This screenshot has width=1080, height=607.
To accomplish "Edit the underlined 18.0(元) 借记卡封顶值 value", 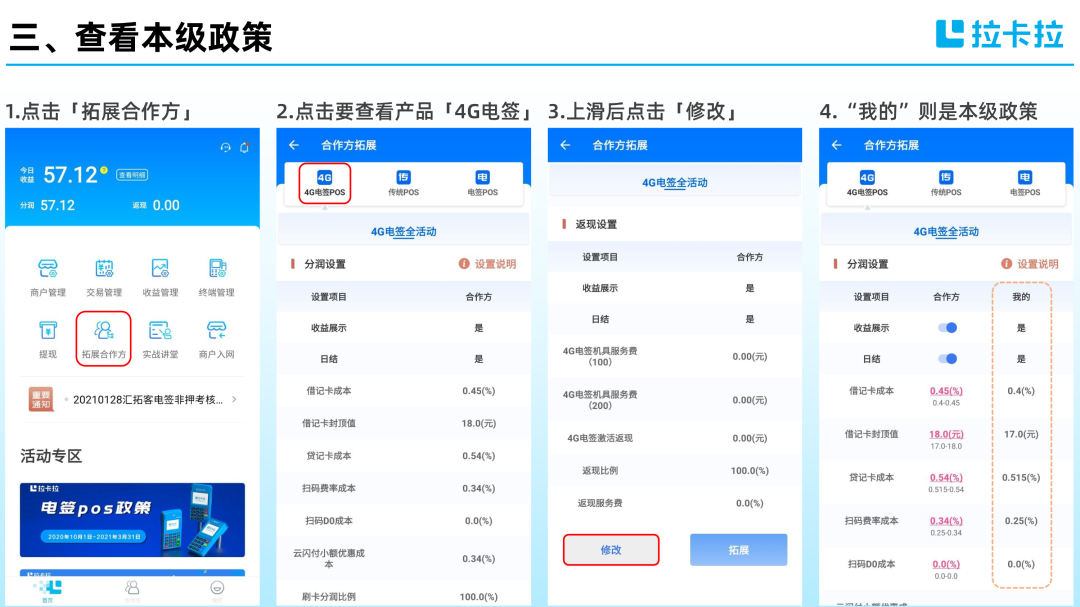I will pos(946,434).
